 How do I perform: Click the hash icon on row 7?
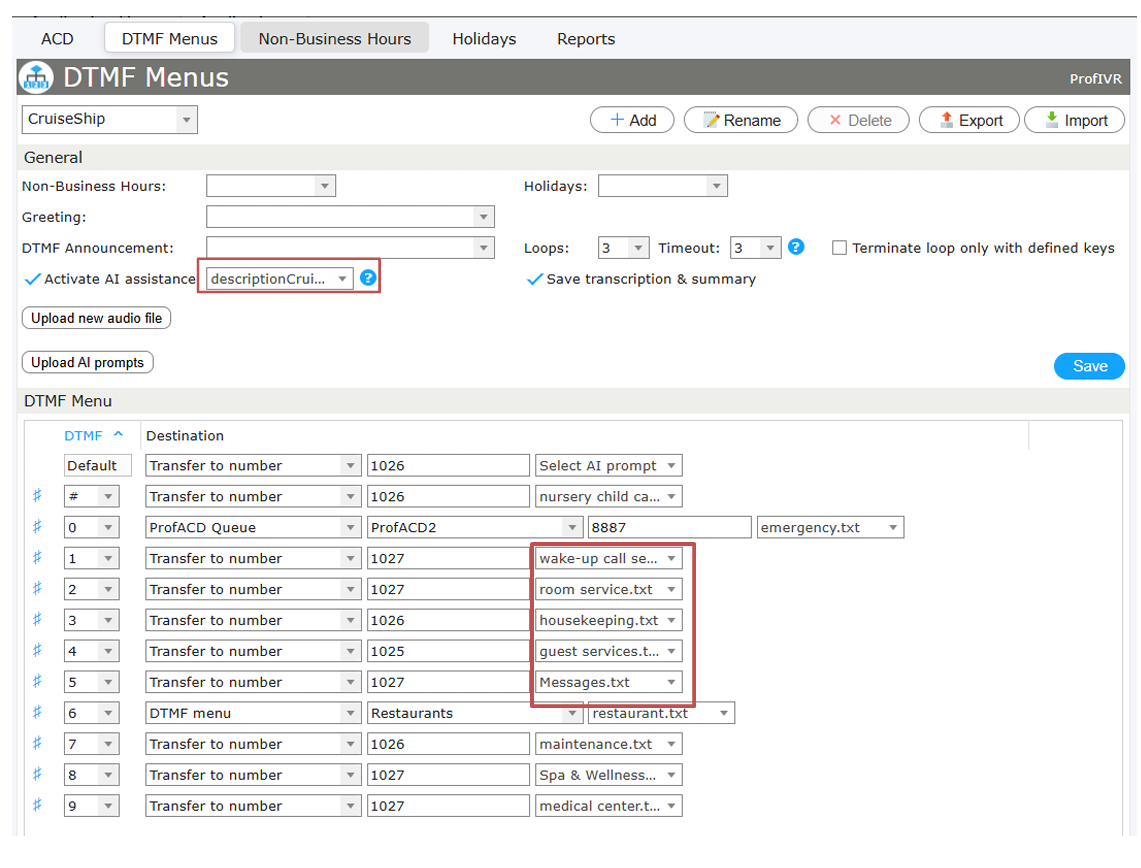(x=37, y=744)
